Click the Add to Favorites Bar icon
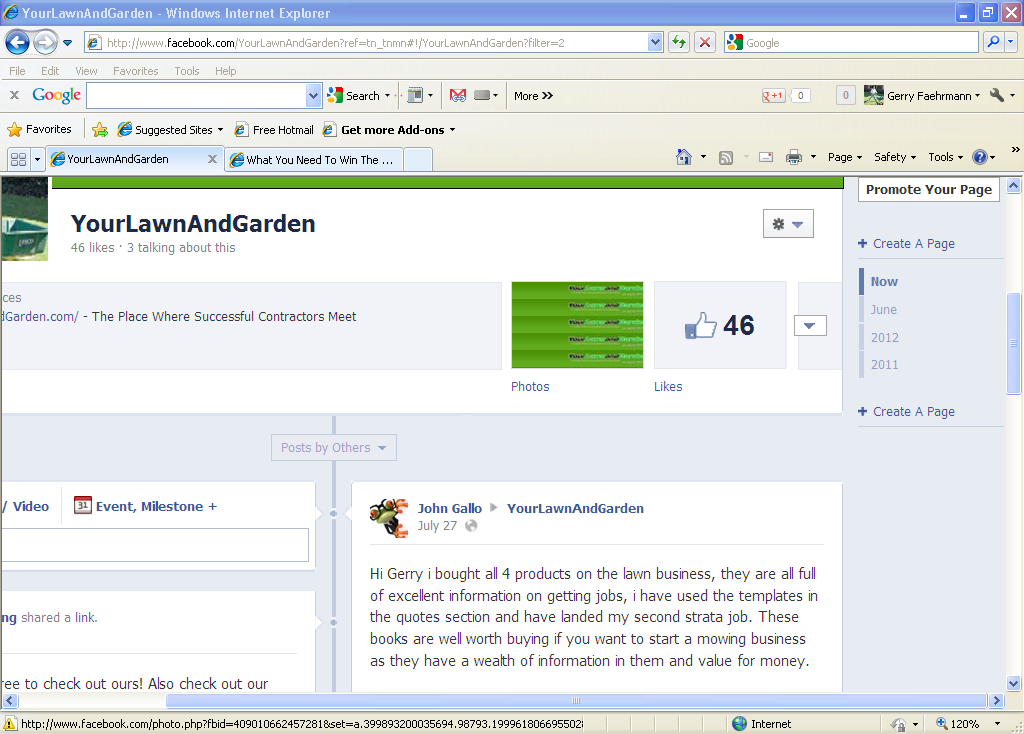Image resolution: width=1024 pixels, height=734 pixels. [100, 129]
